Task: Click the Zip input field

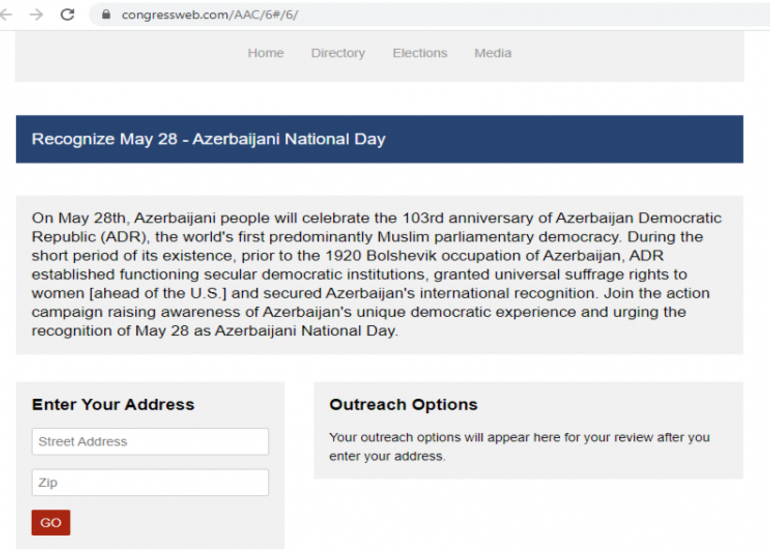Action: 150,482
